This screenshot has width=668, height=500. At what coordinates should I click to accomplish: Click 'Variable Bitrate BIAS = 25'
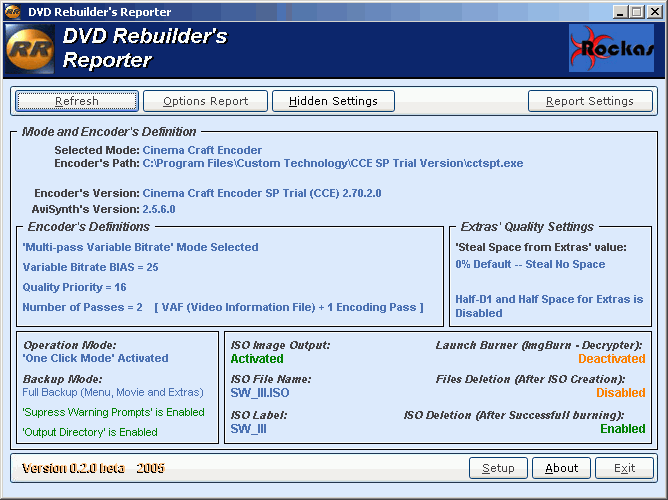pos(90,267)
